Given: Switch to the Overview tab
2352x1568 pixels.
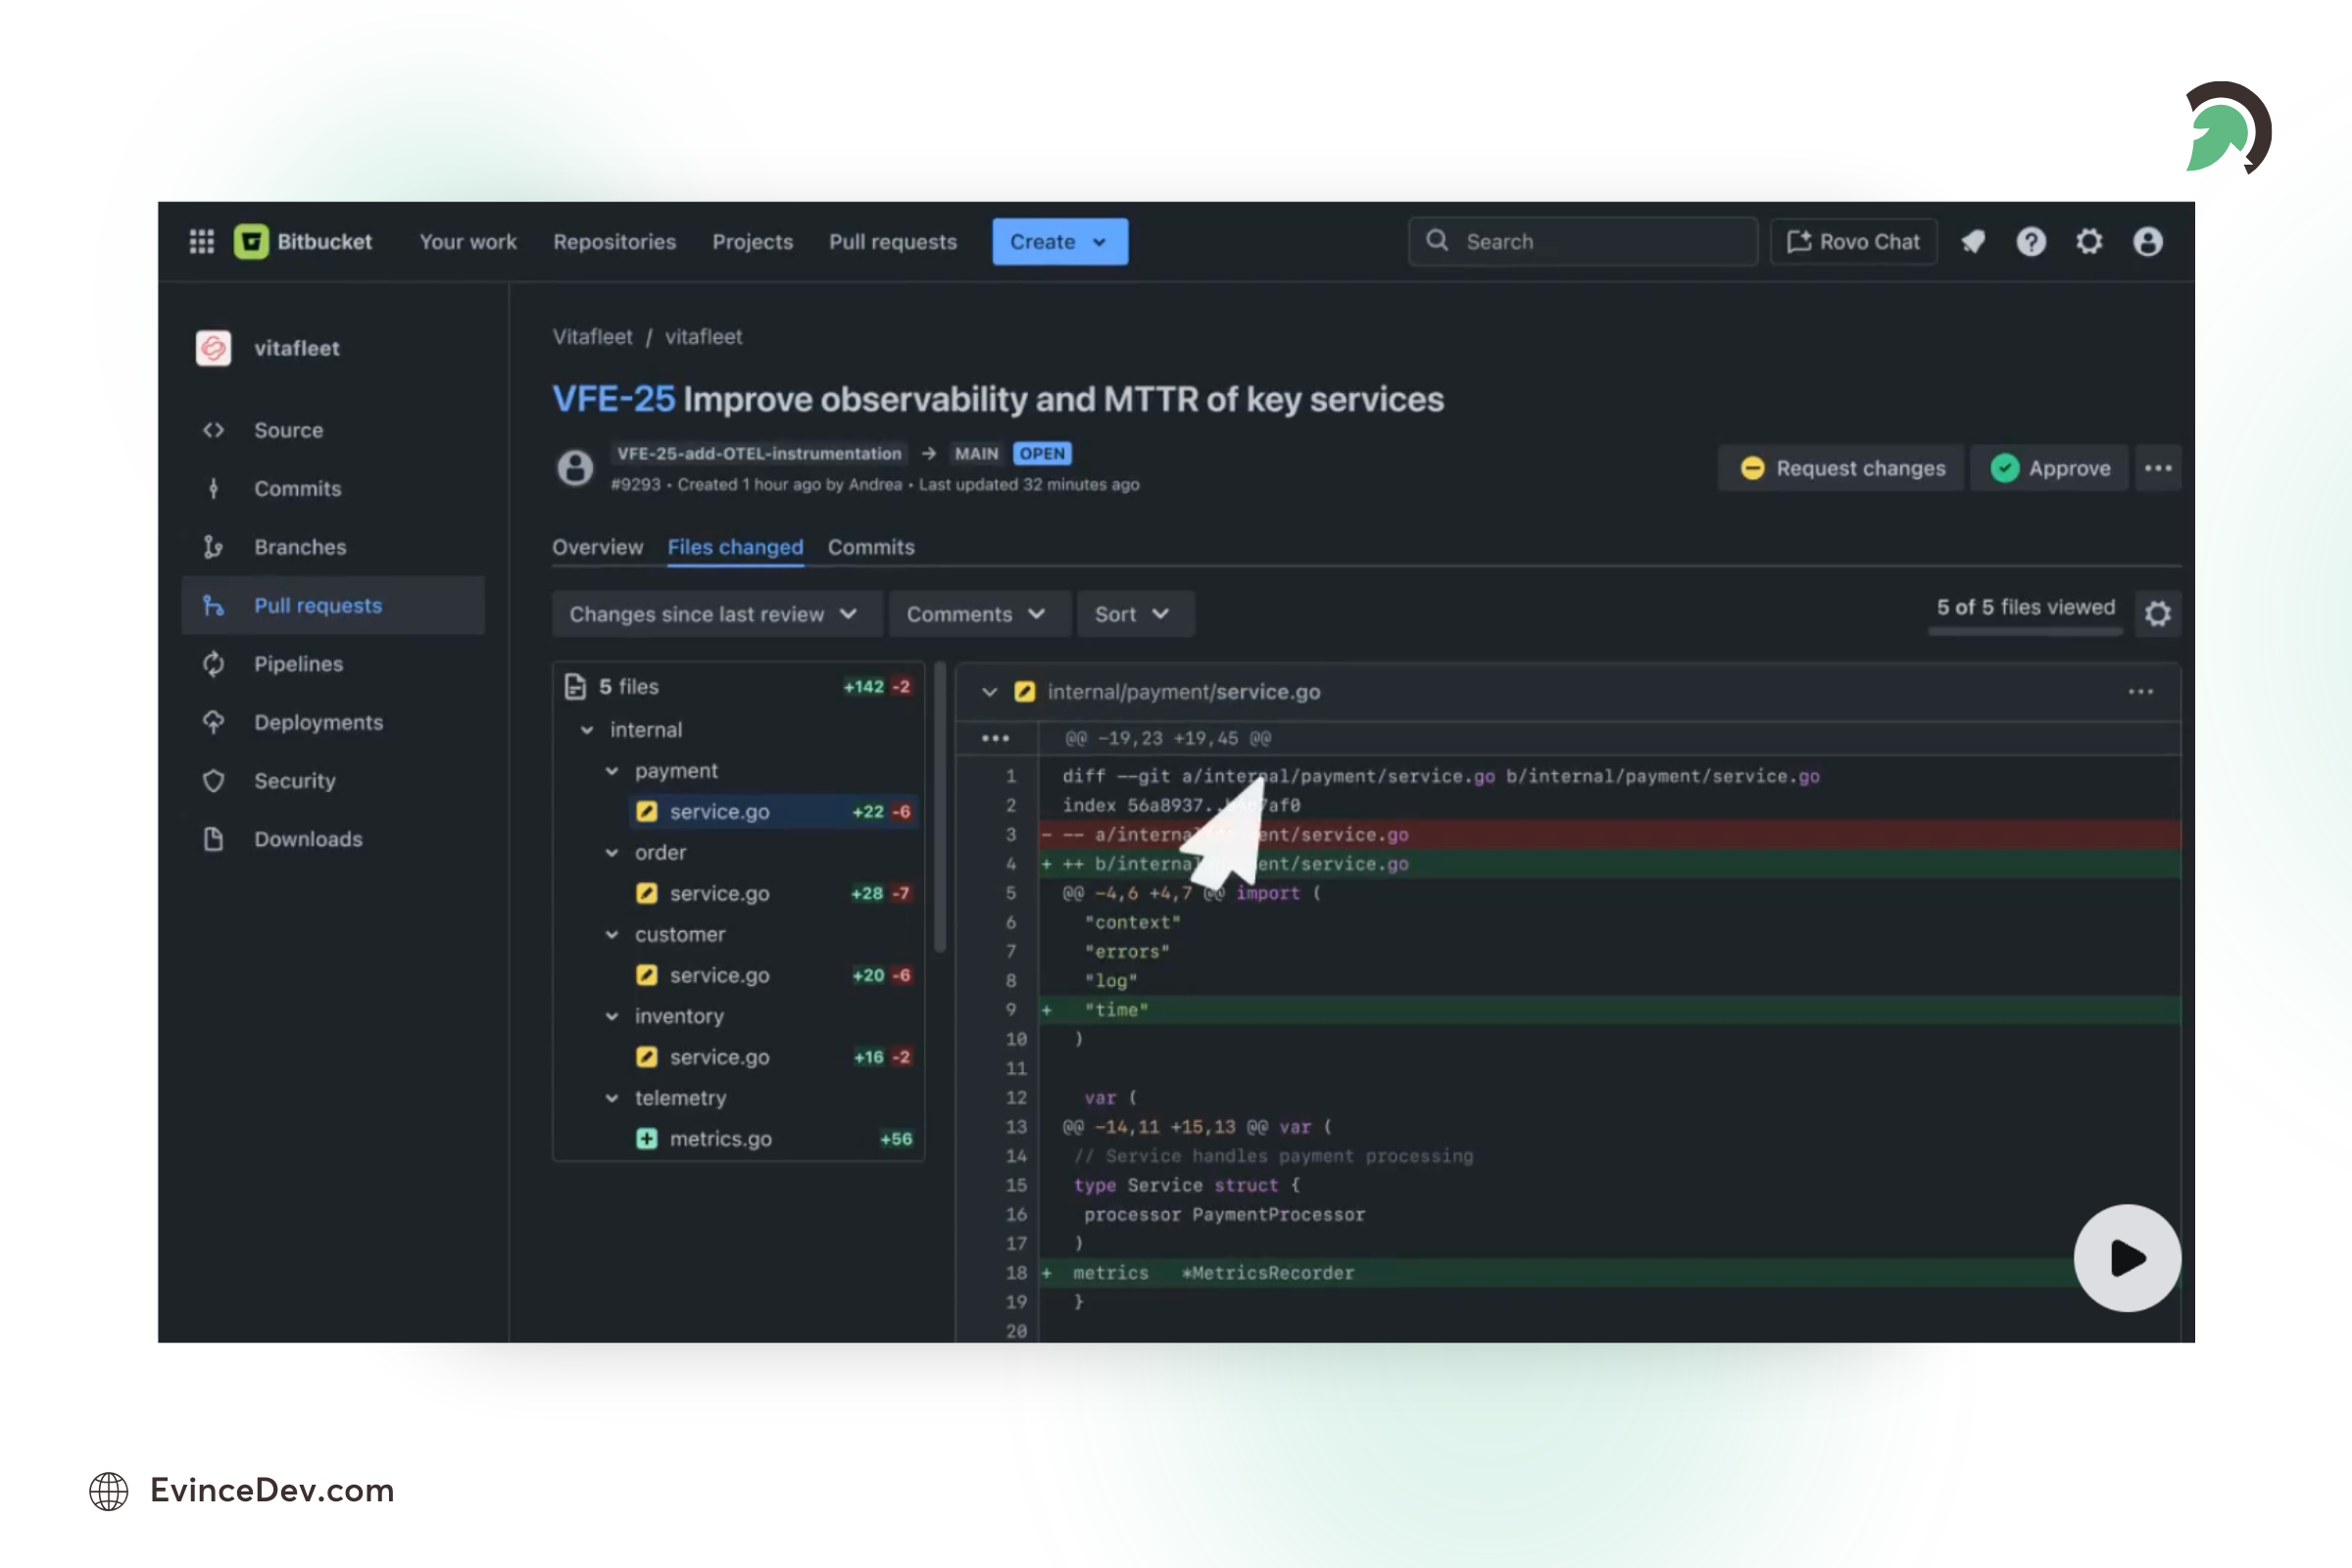Looking at the screenshot, I should [x=597, y=547].
